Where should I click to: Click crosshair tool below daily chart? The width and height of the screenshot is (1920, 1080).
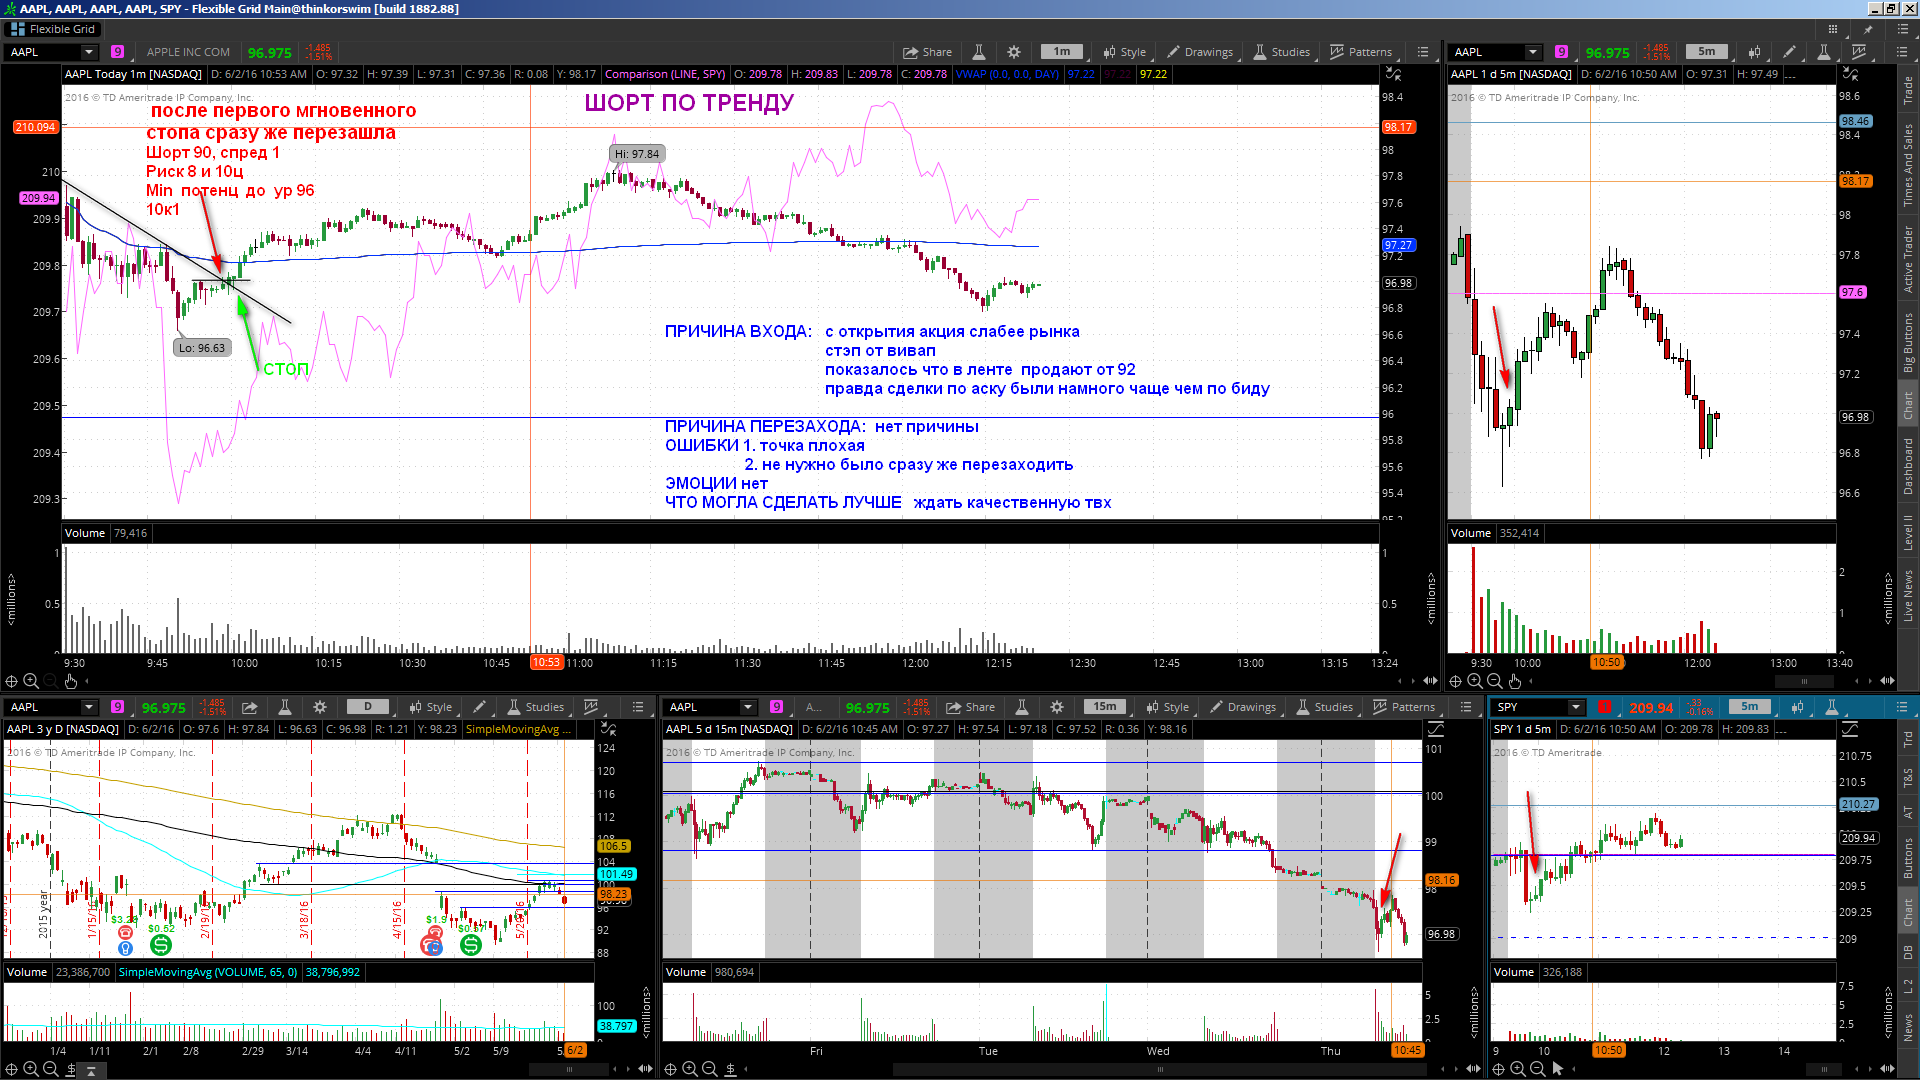coord(11,1069)
